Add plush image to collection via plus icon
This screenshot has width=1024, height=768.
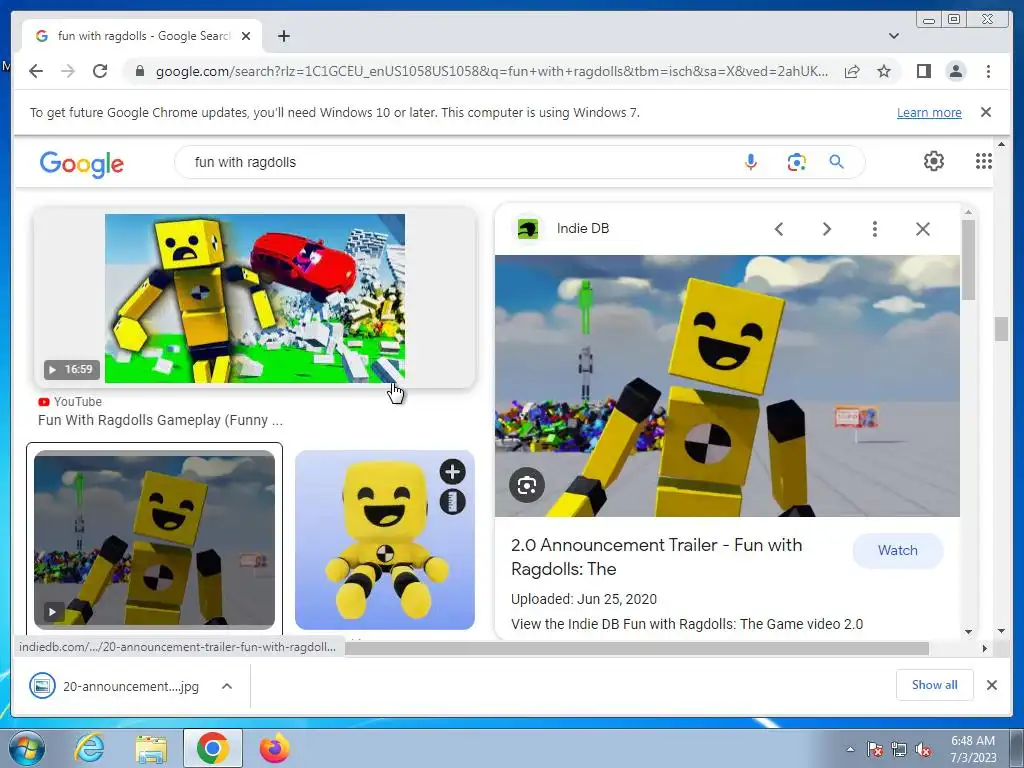(x=452, y=472)
